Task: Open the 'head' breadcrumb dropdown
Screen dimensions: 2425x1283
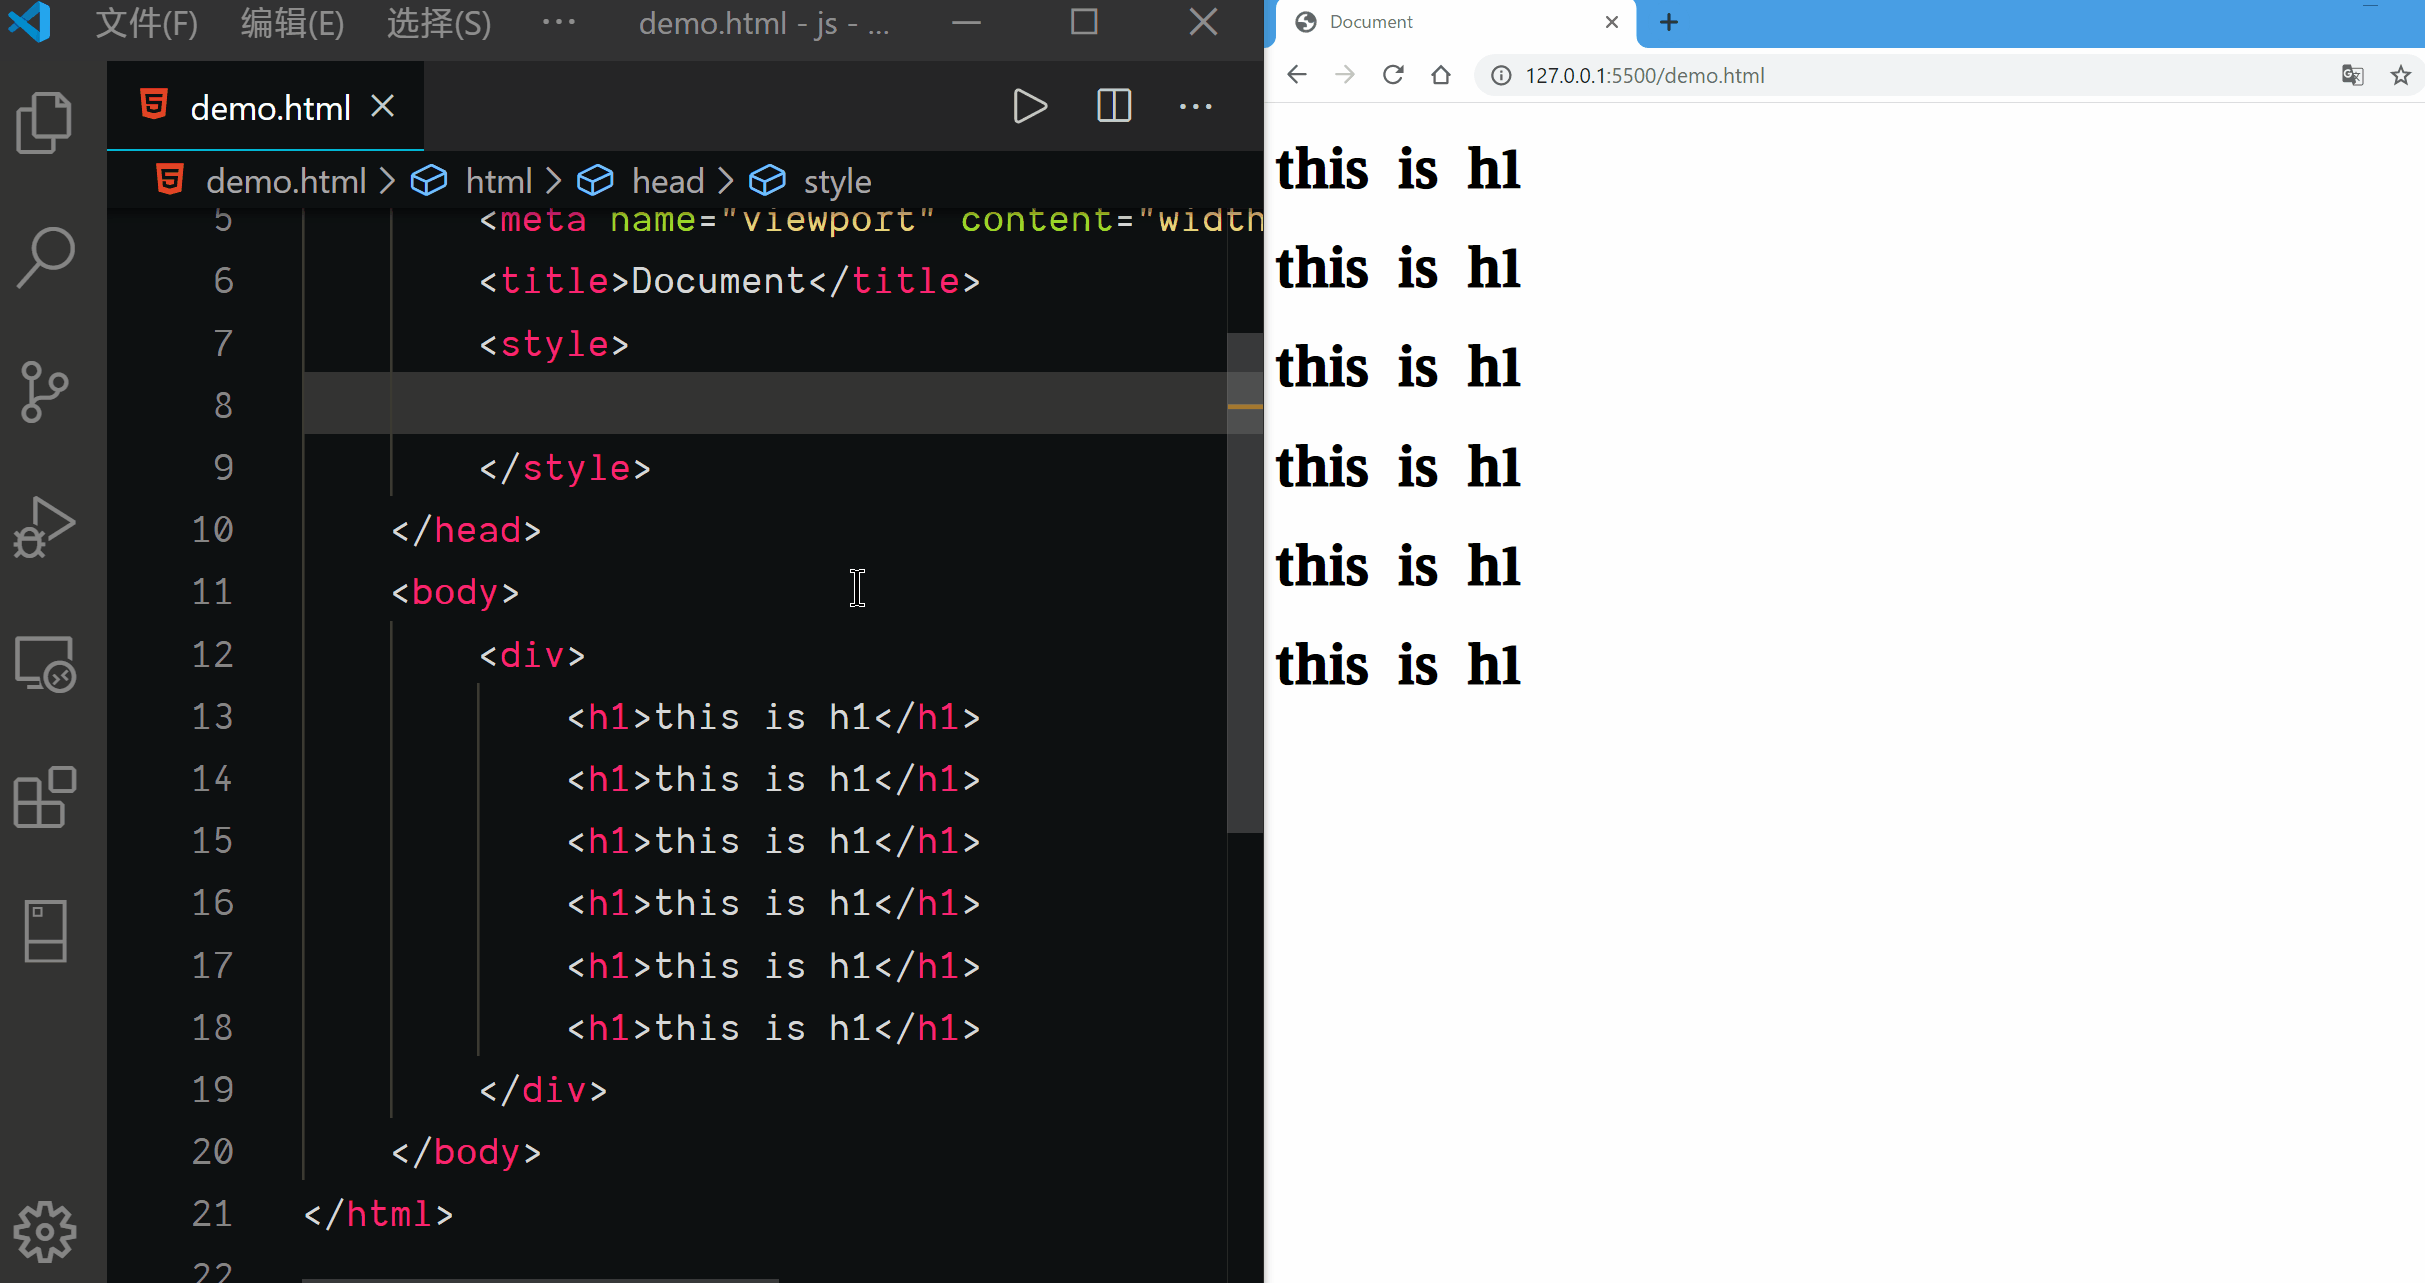Action: [668, 181]
